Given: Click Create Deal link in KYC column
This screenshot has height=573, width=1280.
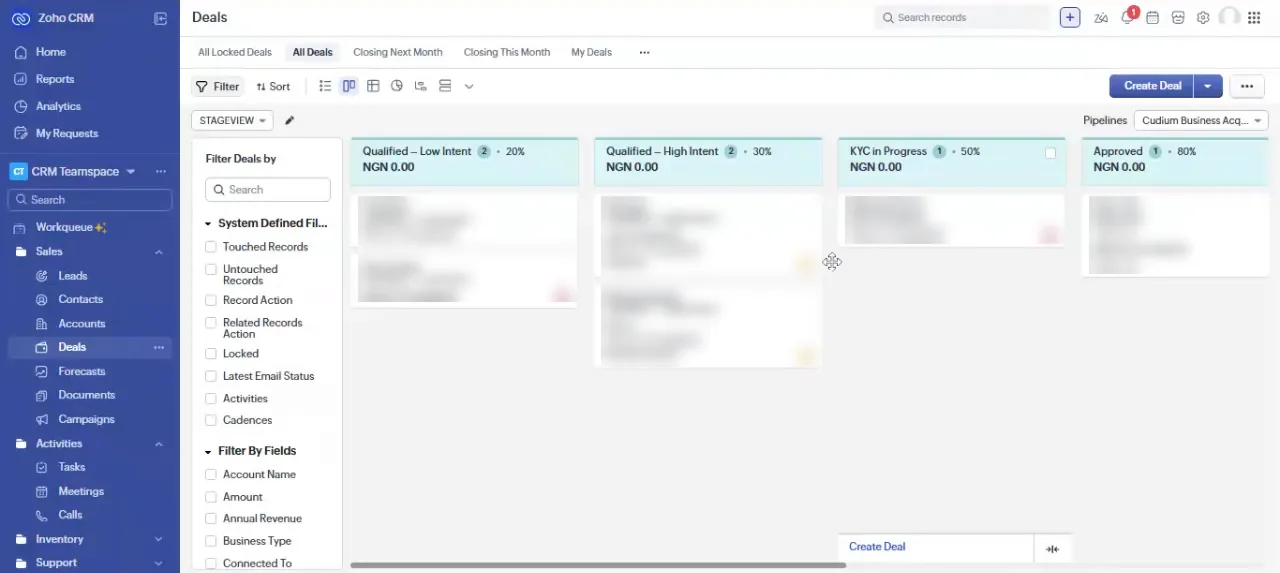Looking at the screenshot, I should pos(877,547).
